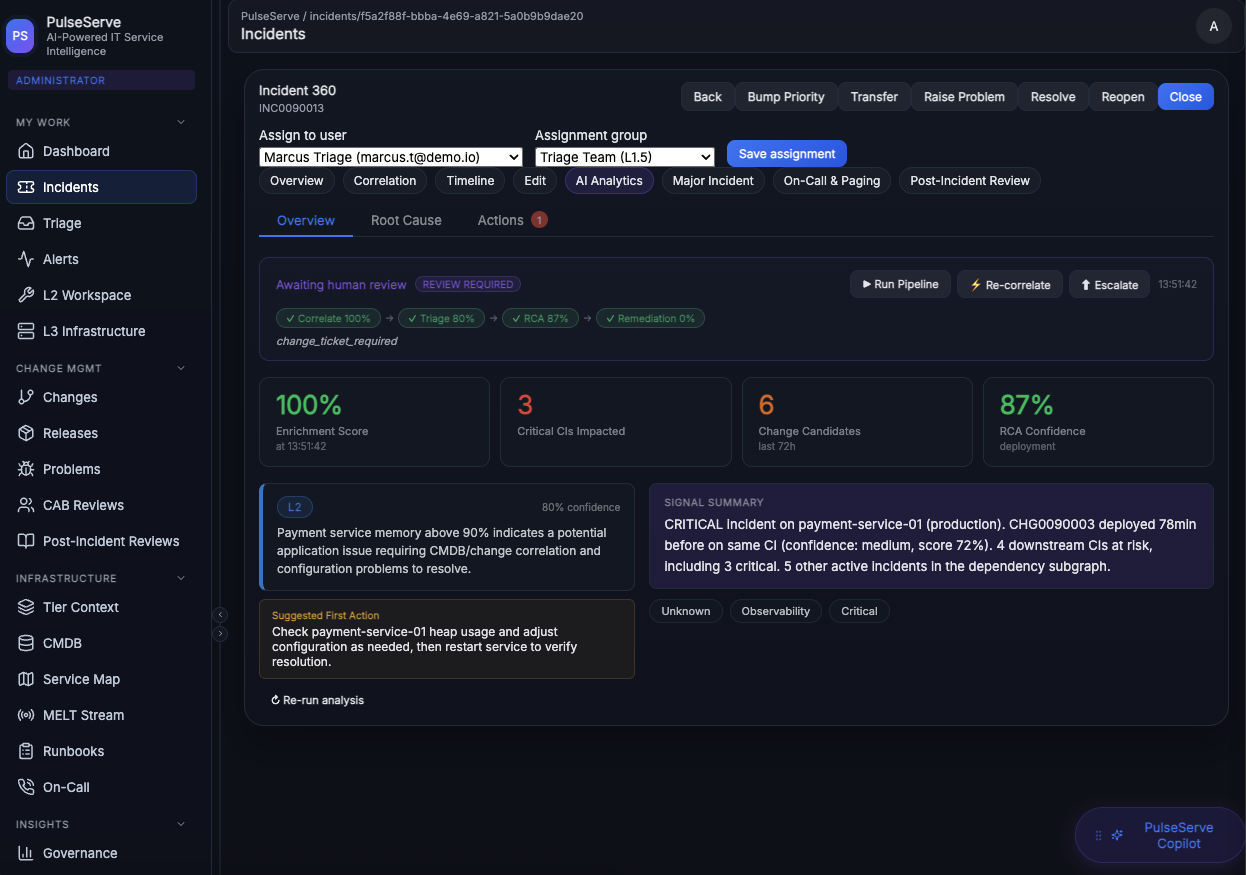
Task: Click Save assignment
Action: 787,154
